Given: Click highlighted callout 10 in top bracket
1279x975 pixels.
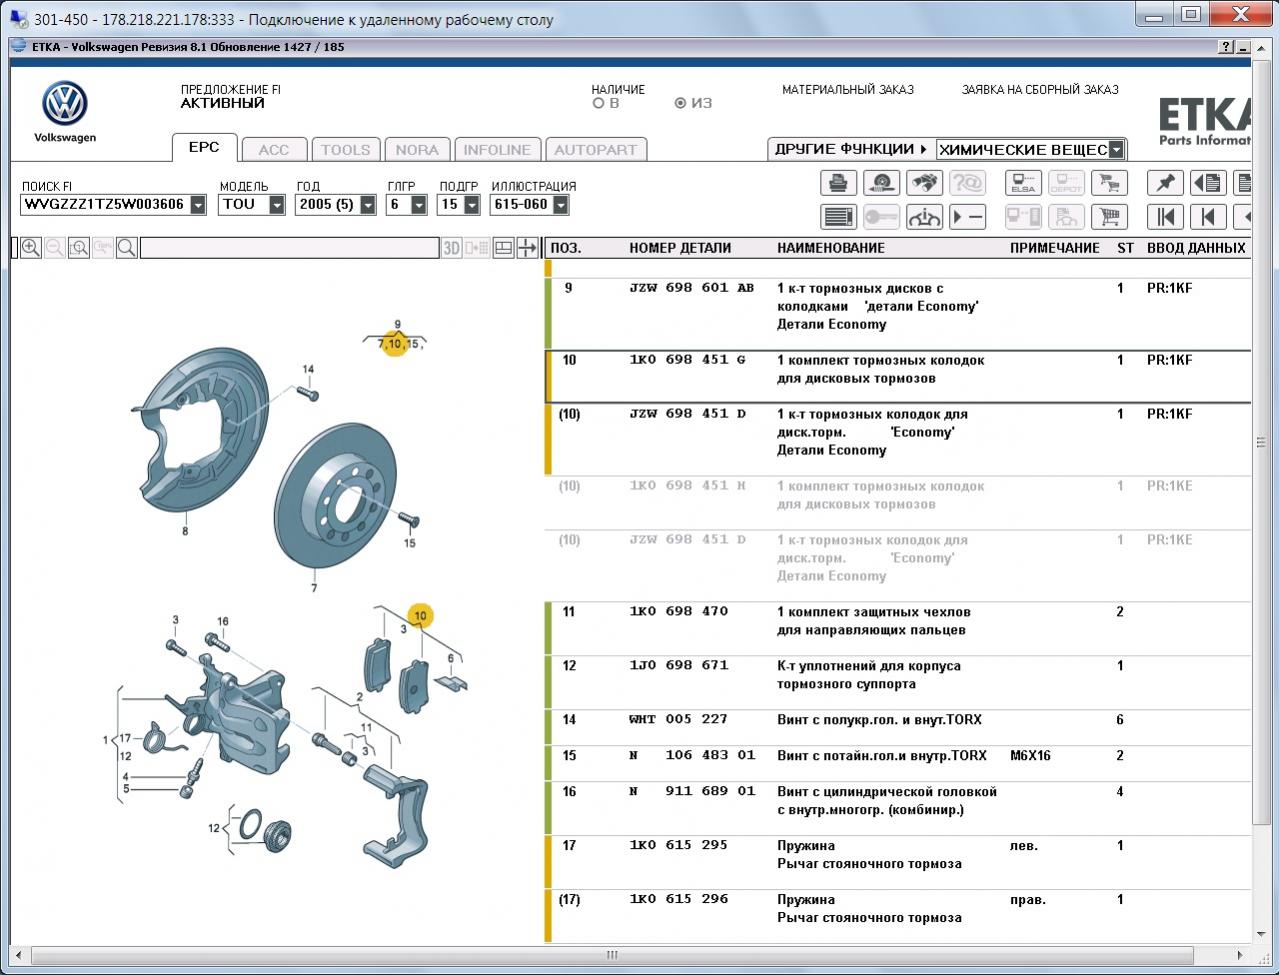Looking at the screenshot, I should [x=396, y=345].
